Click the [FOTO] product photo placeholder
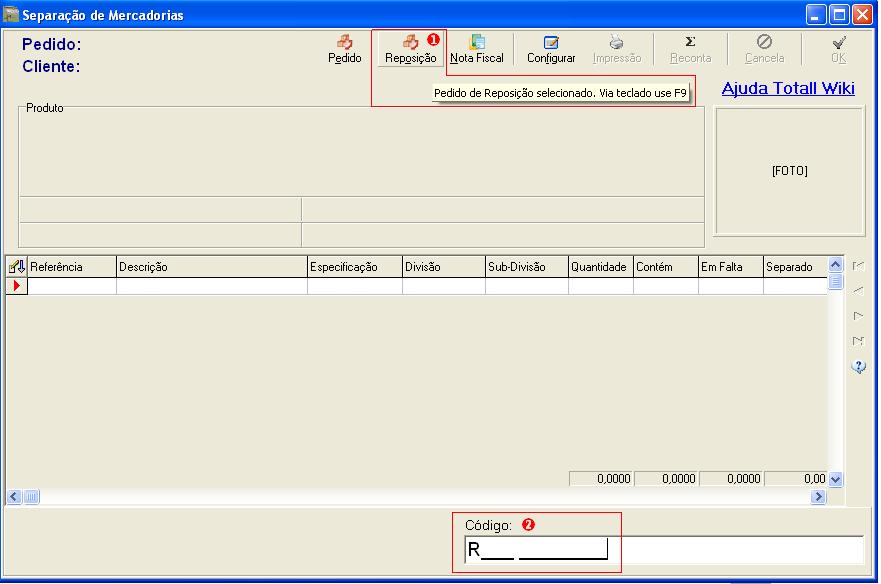881x584 pixels. [x=789, y=171]
